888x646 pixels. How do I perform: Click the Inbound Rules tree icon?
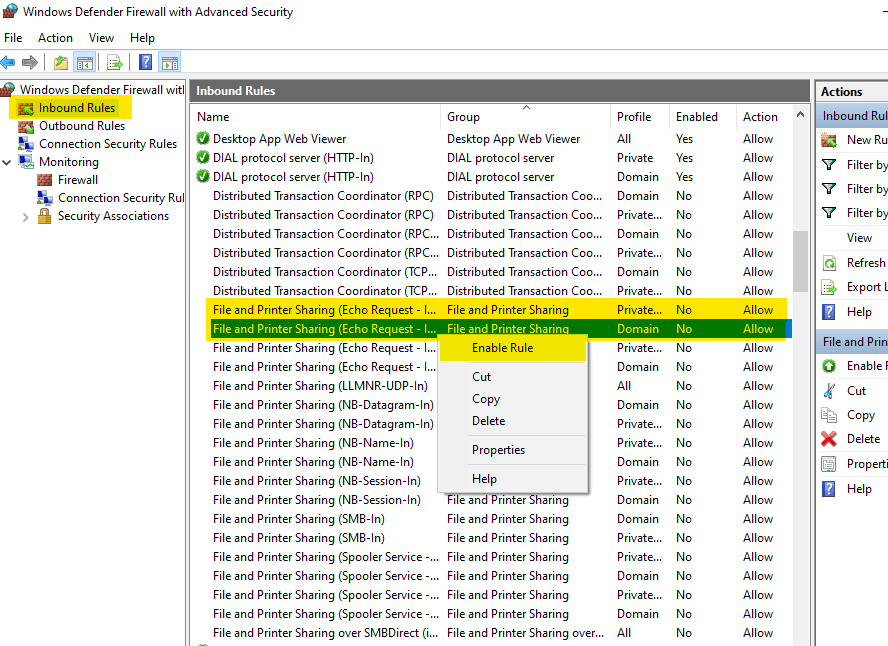click(25, 108)
